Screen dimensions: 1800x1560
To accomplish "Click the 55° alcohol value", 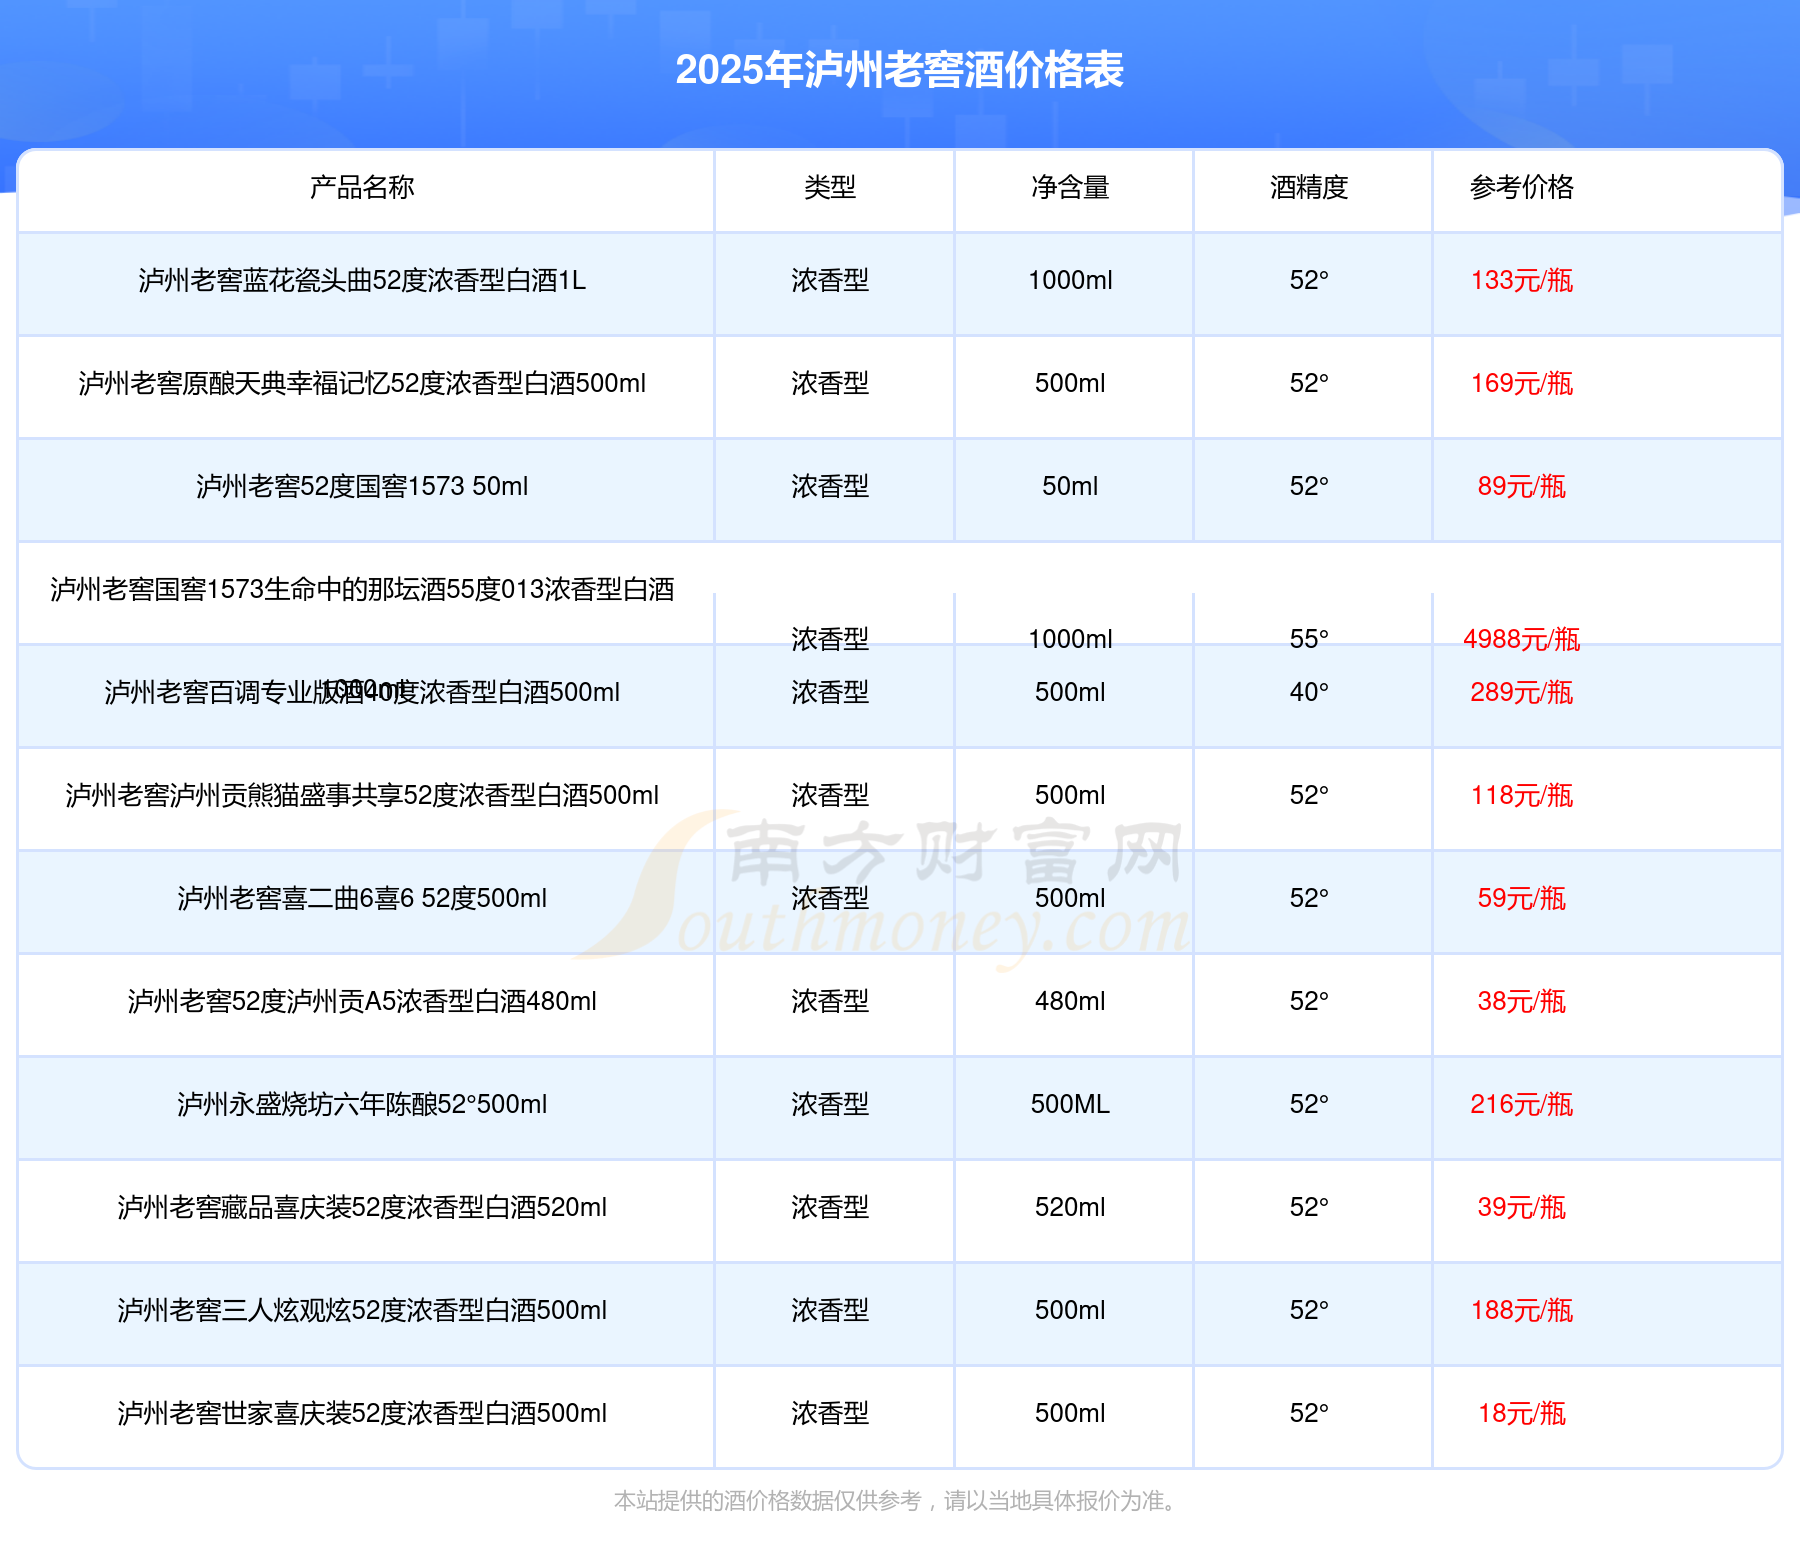I will [x=1309, y=639].
